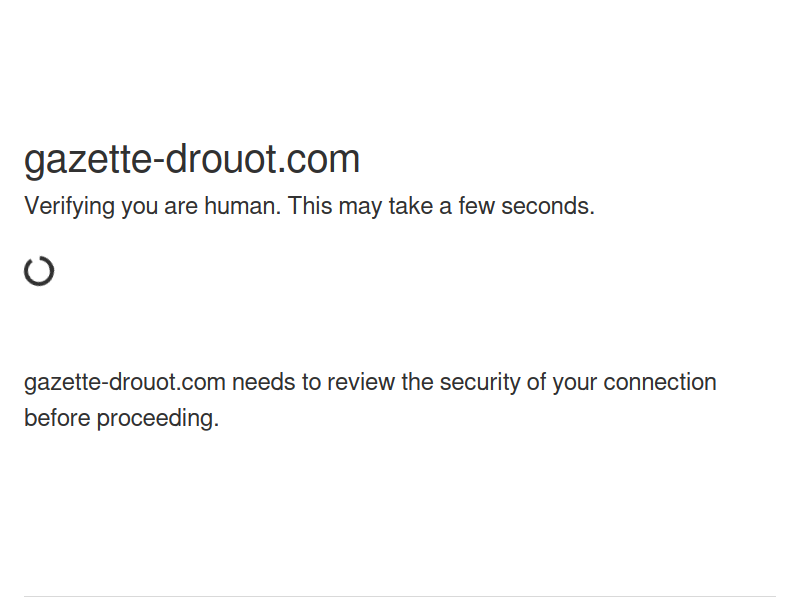Screen dimensions: 800x600
Task: Select 'This may take a few seconds' sentence
Action: 441,206
